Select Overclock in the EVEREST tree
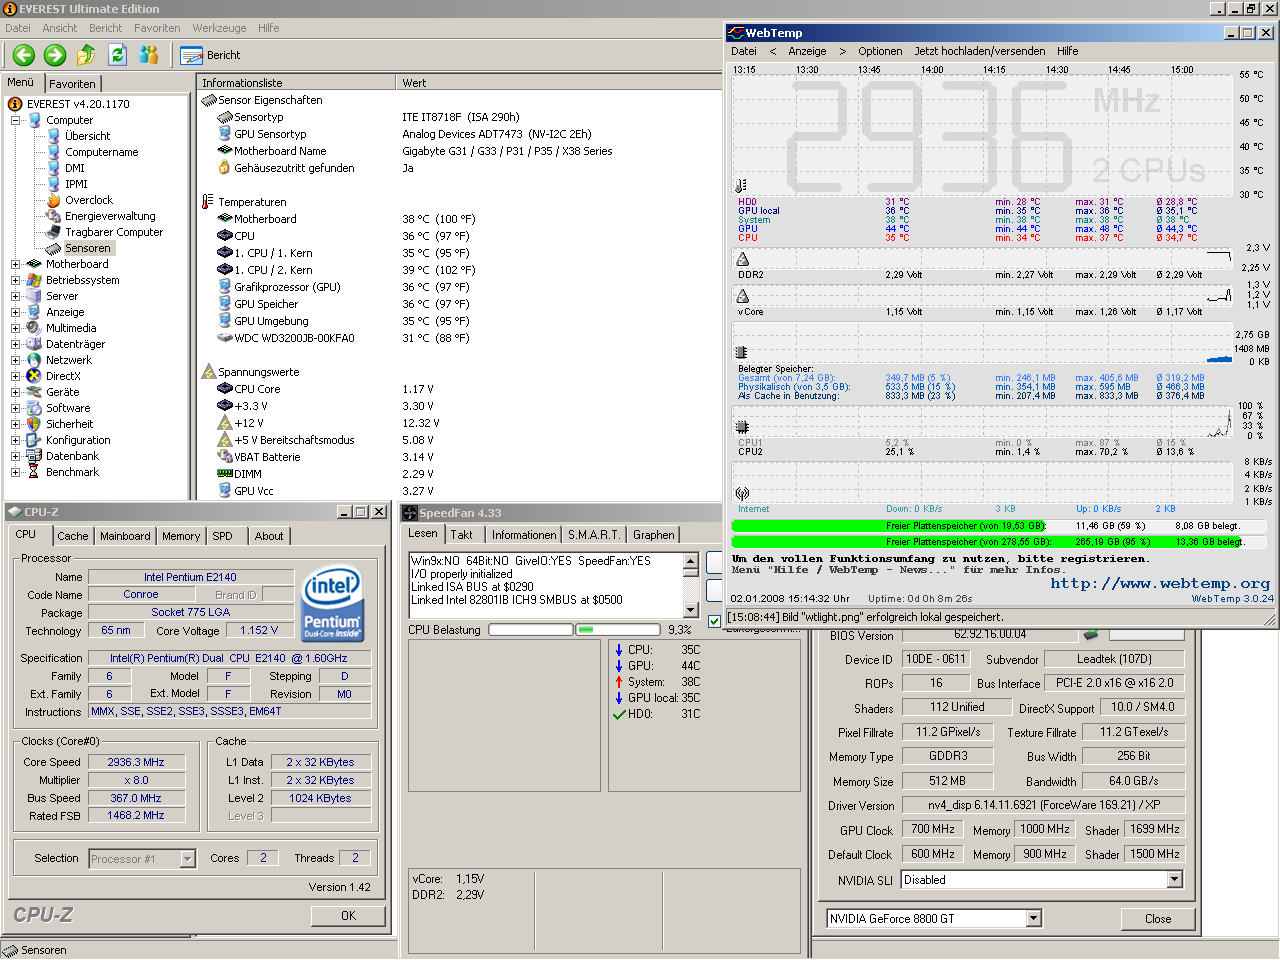The height and width of the screenshot is (960, 1280). click(x=89, y=200)
